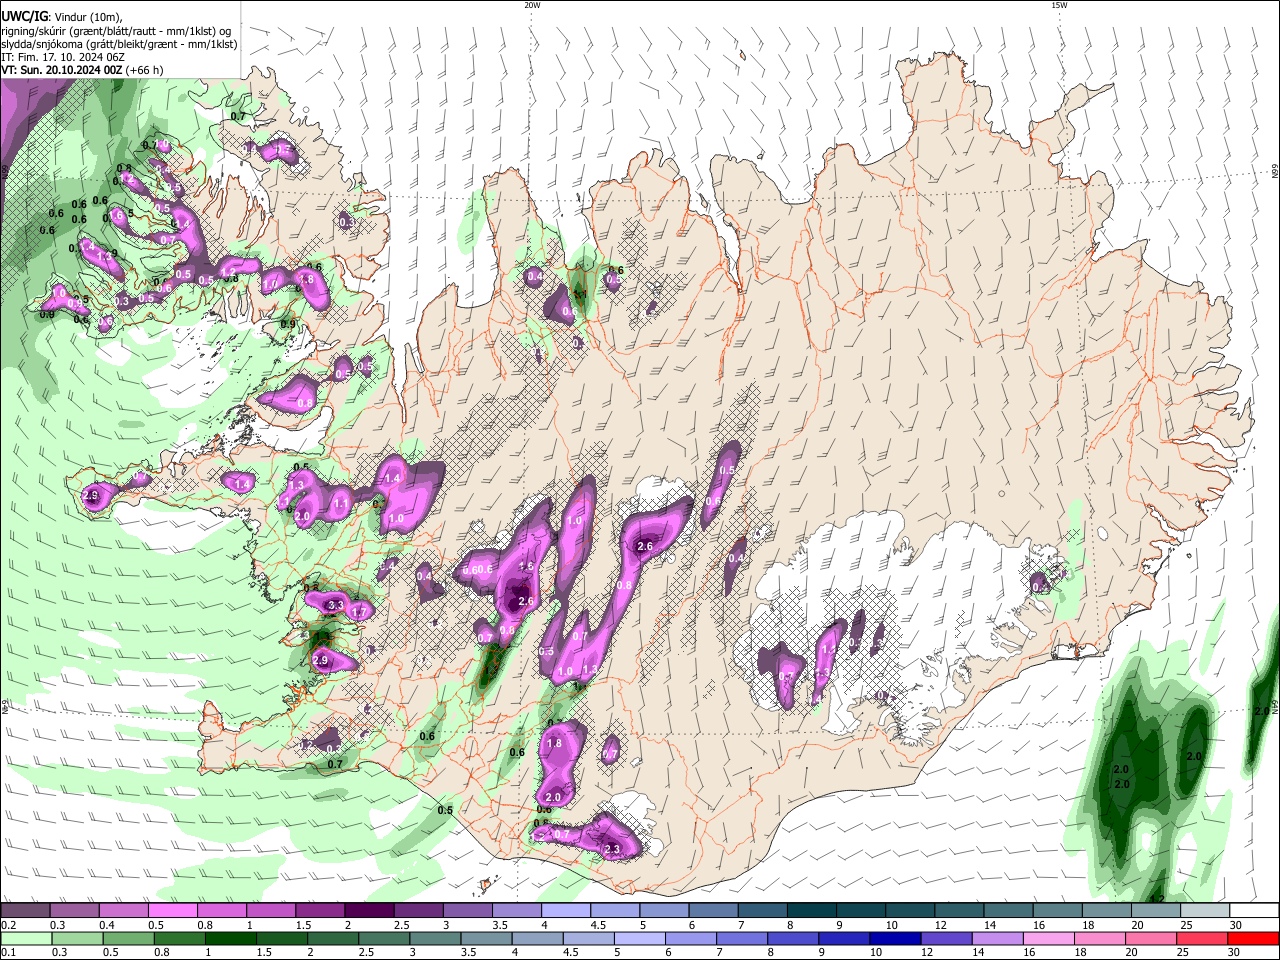Viewport: 1280px width, 960px height.
Task: Click the 0.2 label on the snow scale
Action: tap(7, 925)
